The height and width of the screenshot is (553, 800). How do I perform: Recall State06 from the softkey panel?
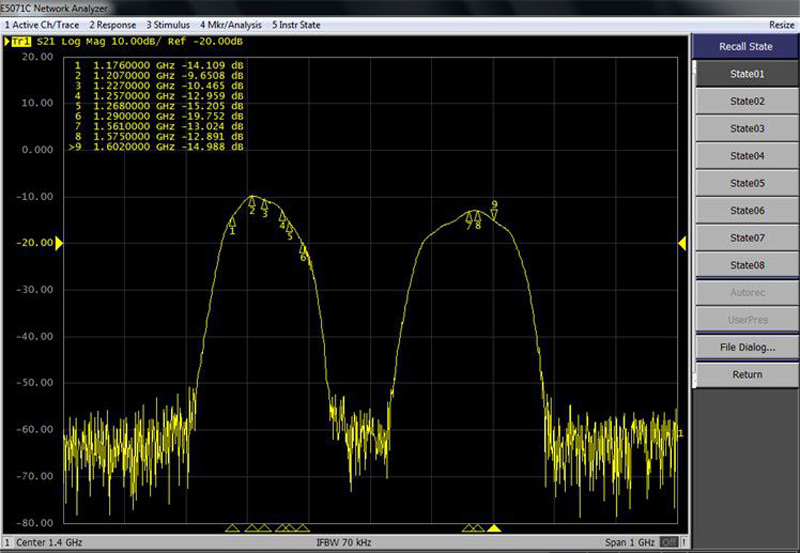coord(747,210)
